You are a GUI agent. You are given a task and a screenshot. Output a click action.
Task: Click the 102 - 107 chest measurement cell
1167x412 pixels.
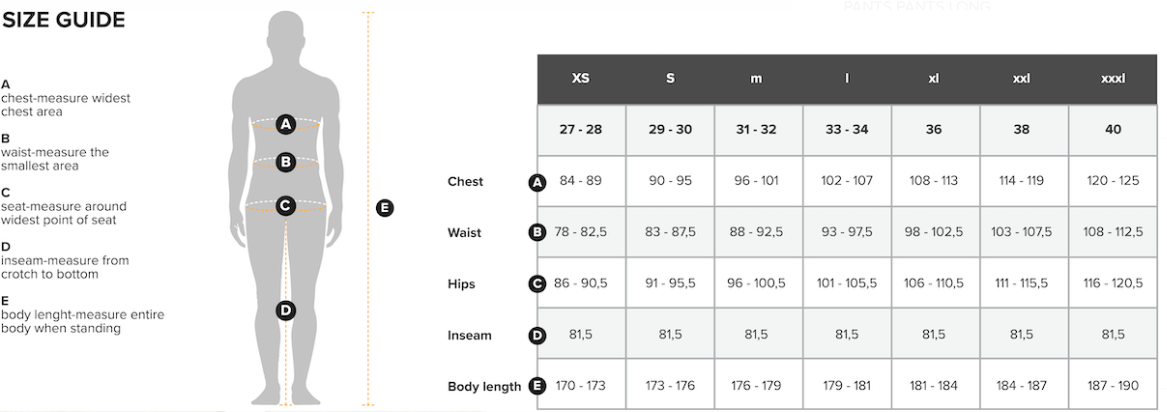coord(847,182)
